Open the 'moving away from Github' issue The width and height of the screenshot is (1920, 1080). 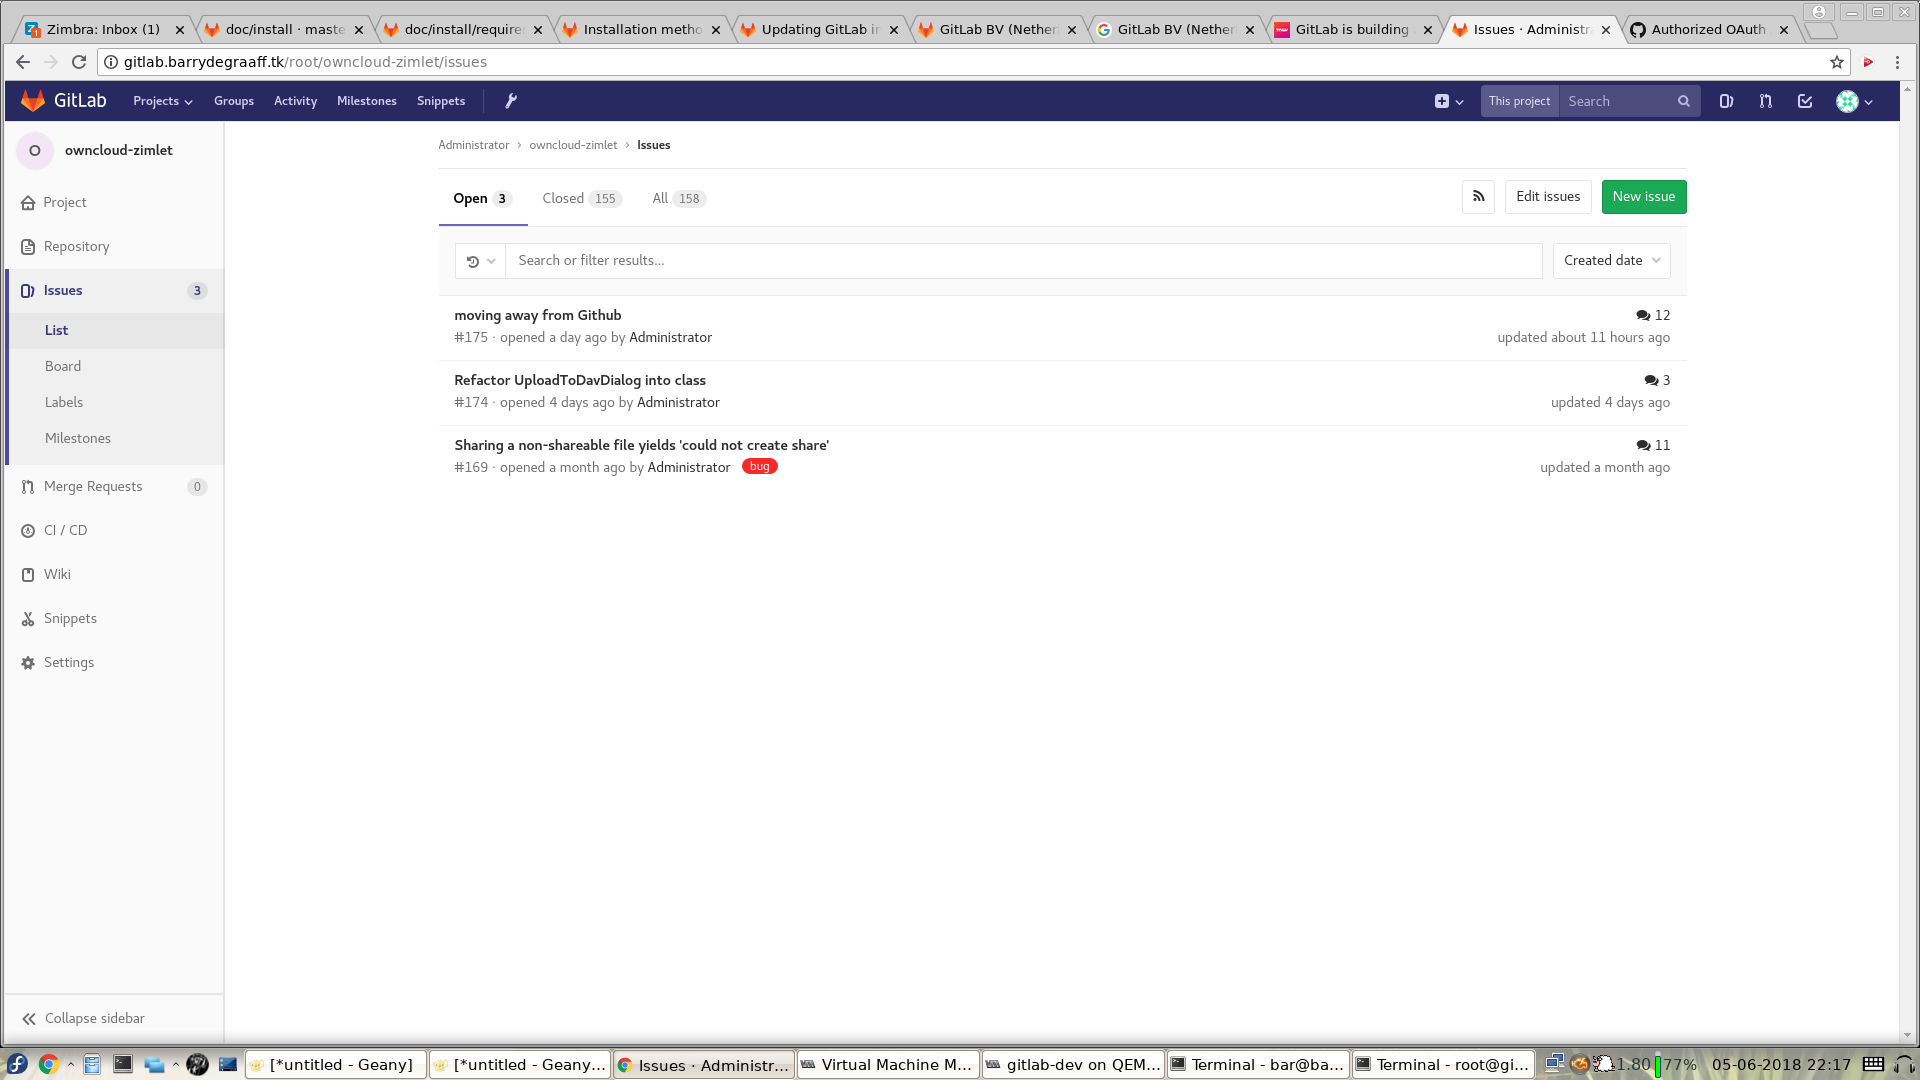point(537,315)
